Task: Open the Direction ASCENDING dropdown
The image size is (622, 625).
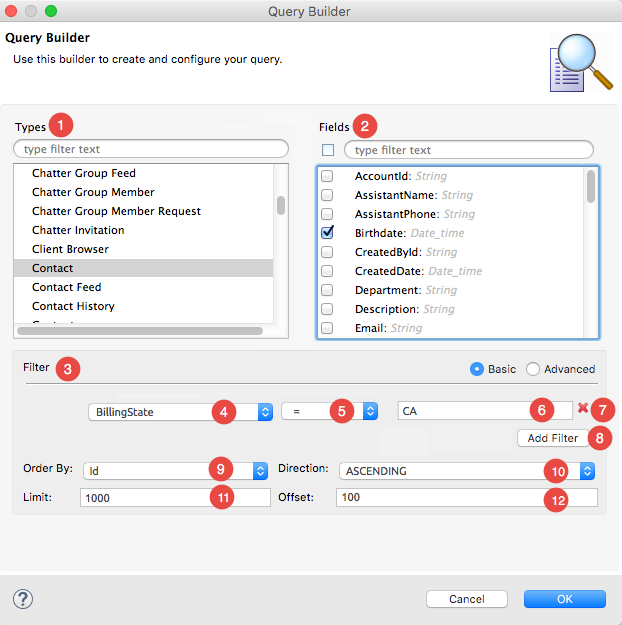Action: (x=467, y=471)
